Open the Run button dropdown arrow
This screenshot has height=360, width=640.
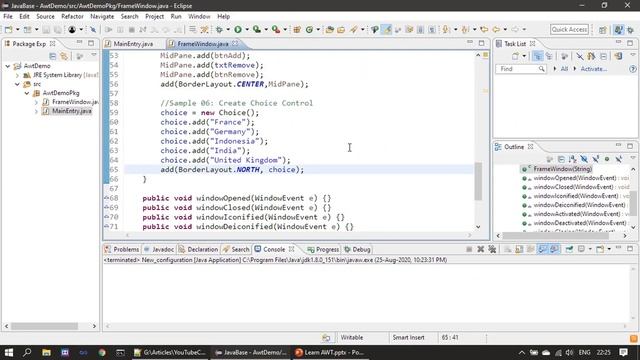pyautogui.click(x=247, y=29)
